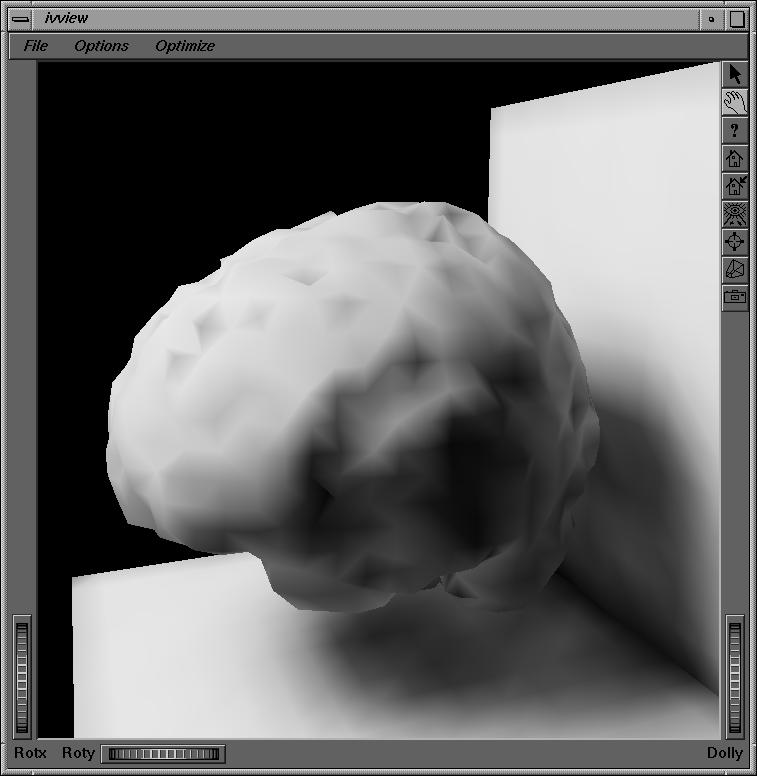Go to the home camera position
Image resolution: width=757 pixels, height=776 pixels.
tap(735, 158)
